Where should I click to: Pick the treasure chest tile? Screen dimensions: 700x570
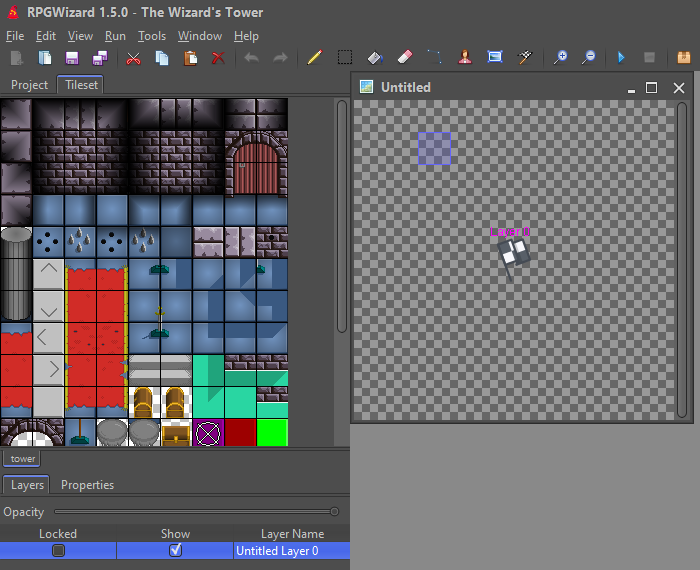176,432
